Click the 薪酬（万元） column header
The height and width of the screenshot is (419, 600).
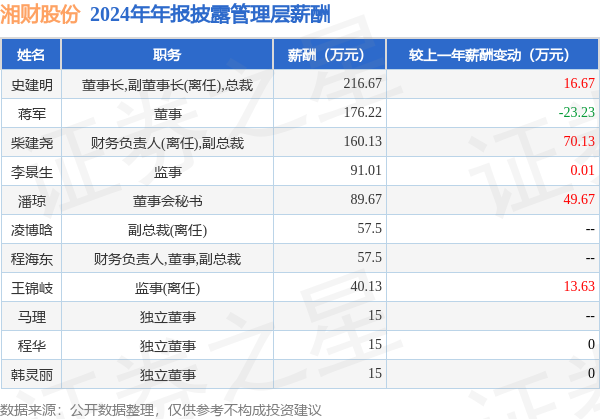(329, 55)
